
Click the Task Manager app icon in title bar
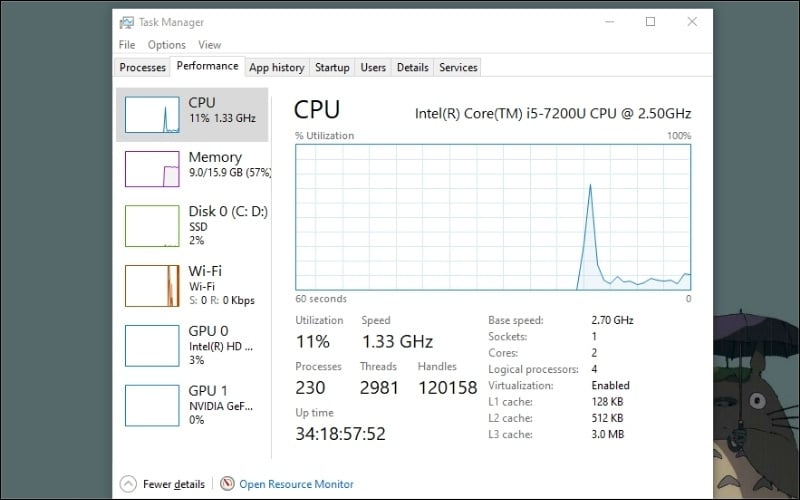tap(127, 22)
